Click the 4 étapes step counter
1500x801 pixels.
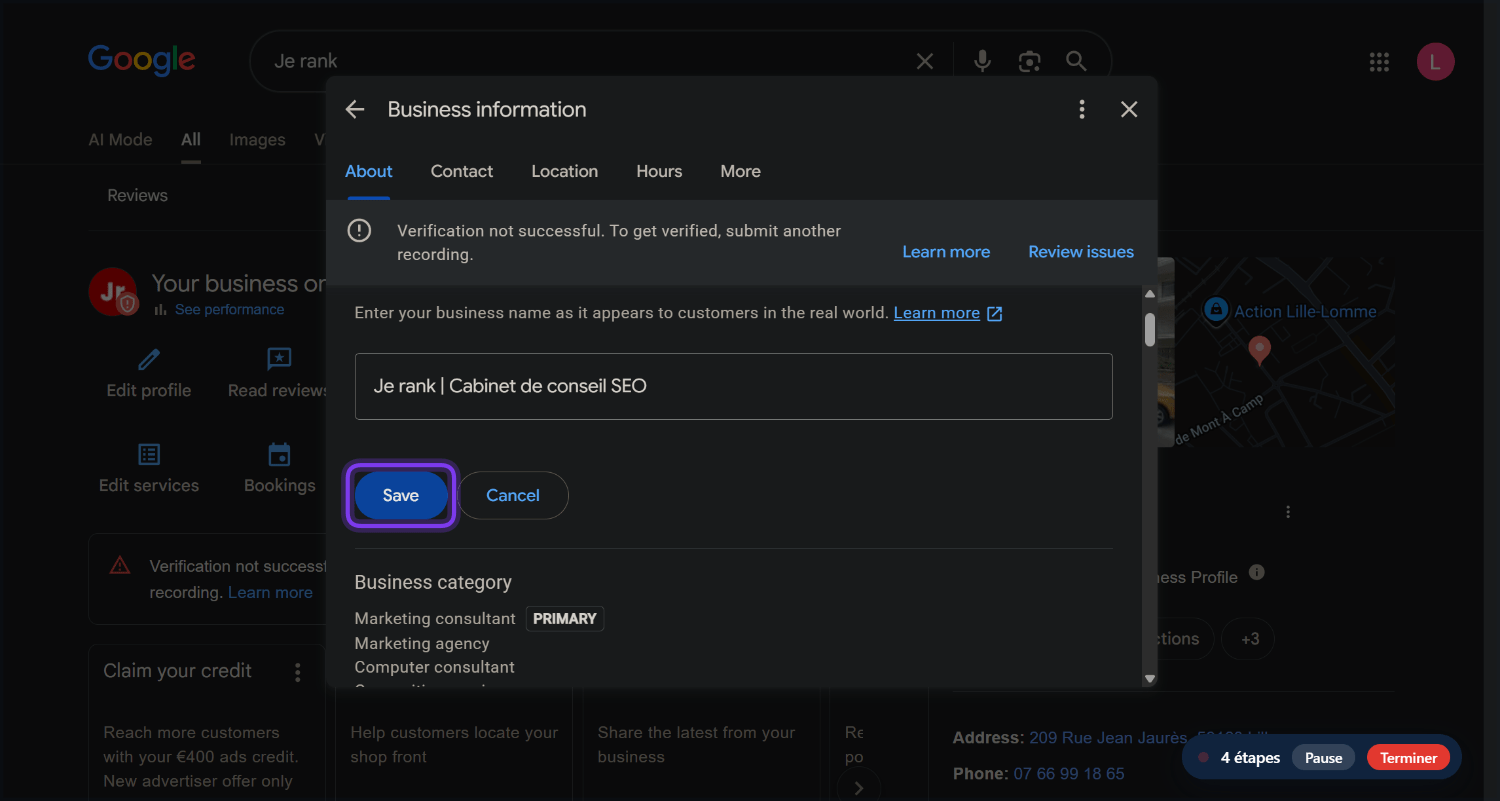[x=1250, y=758]
